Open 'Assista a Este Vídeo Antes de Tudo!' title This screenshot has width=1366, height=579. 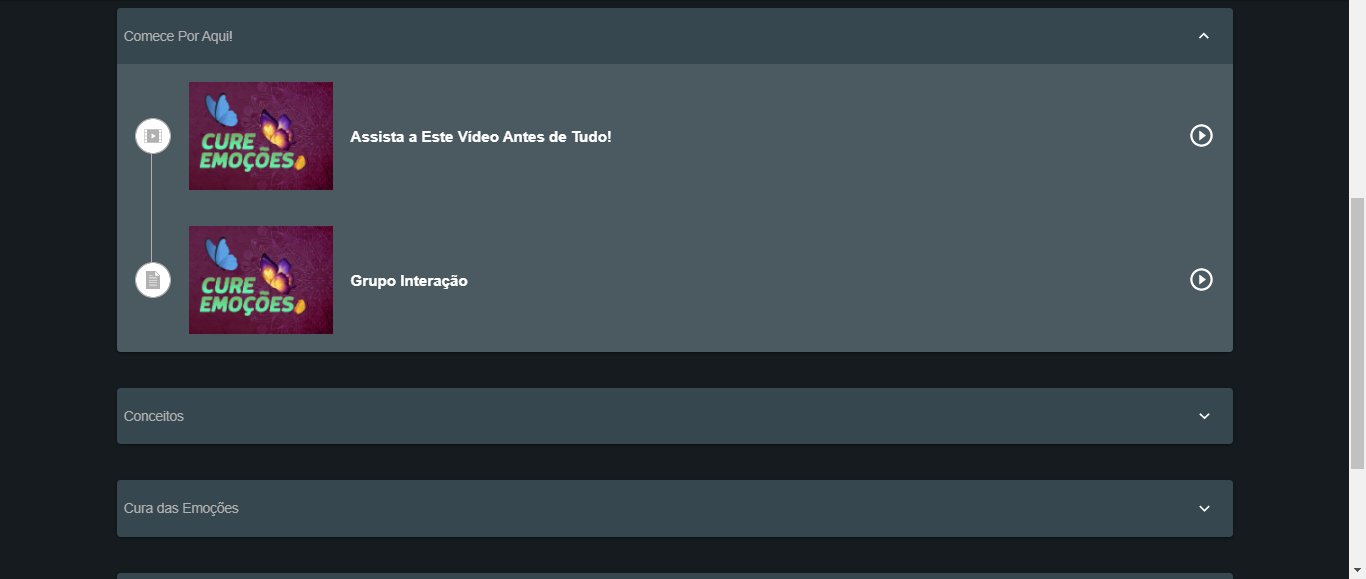point(481,137)
